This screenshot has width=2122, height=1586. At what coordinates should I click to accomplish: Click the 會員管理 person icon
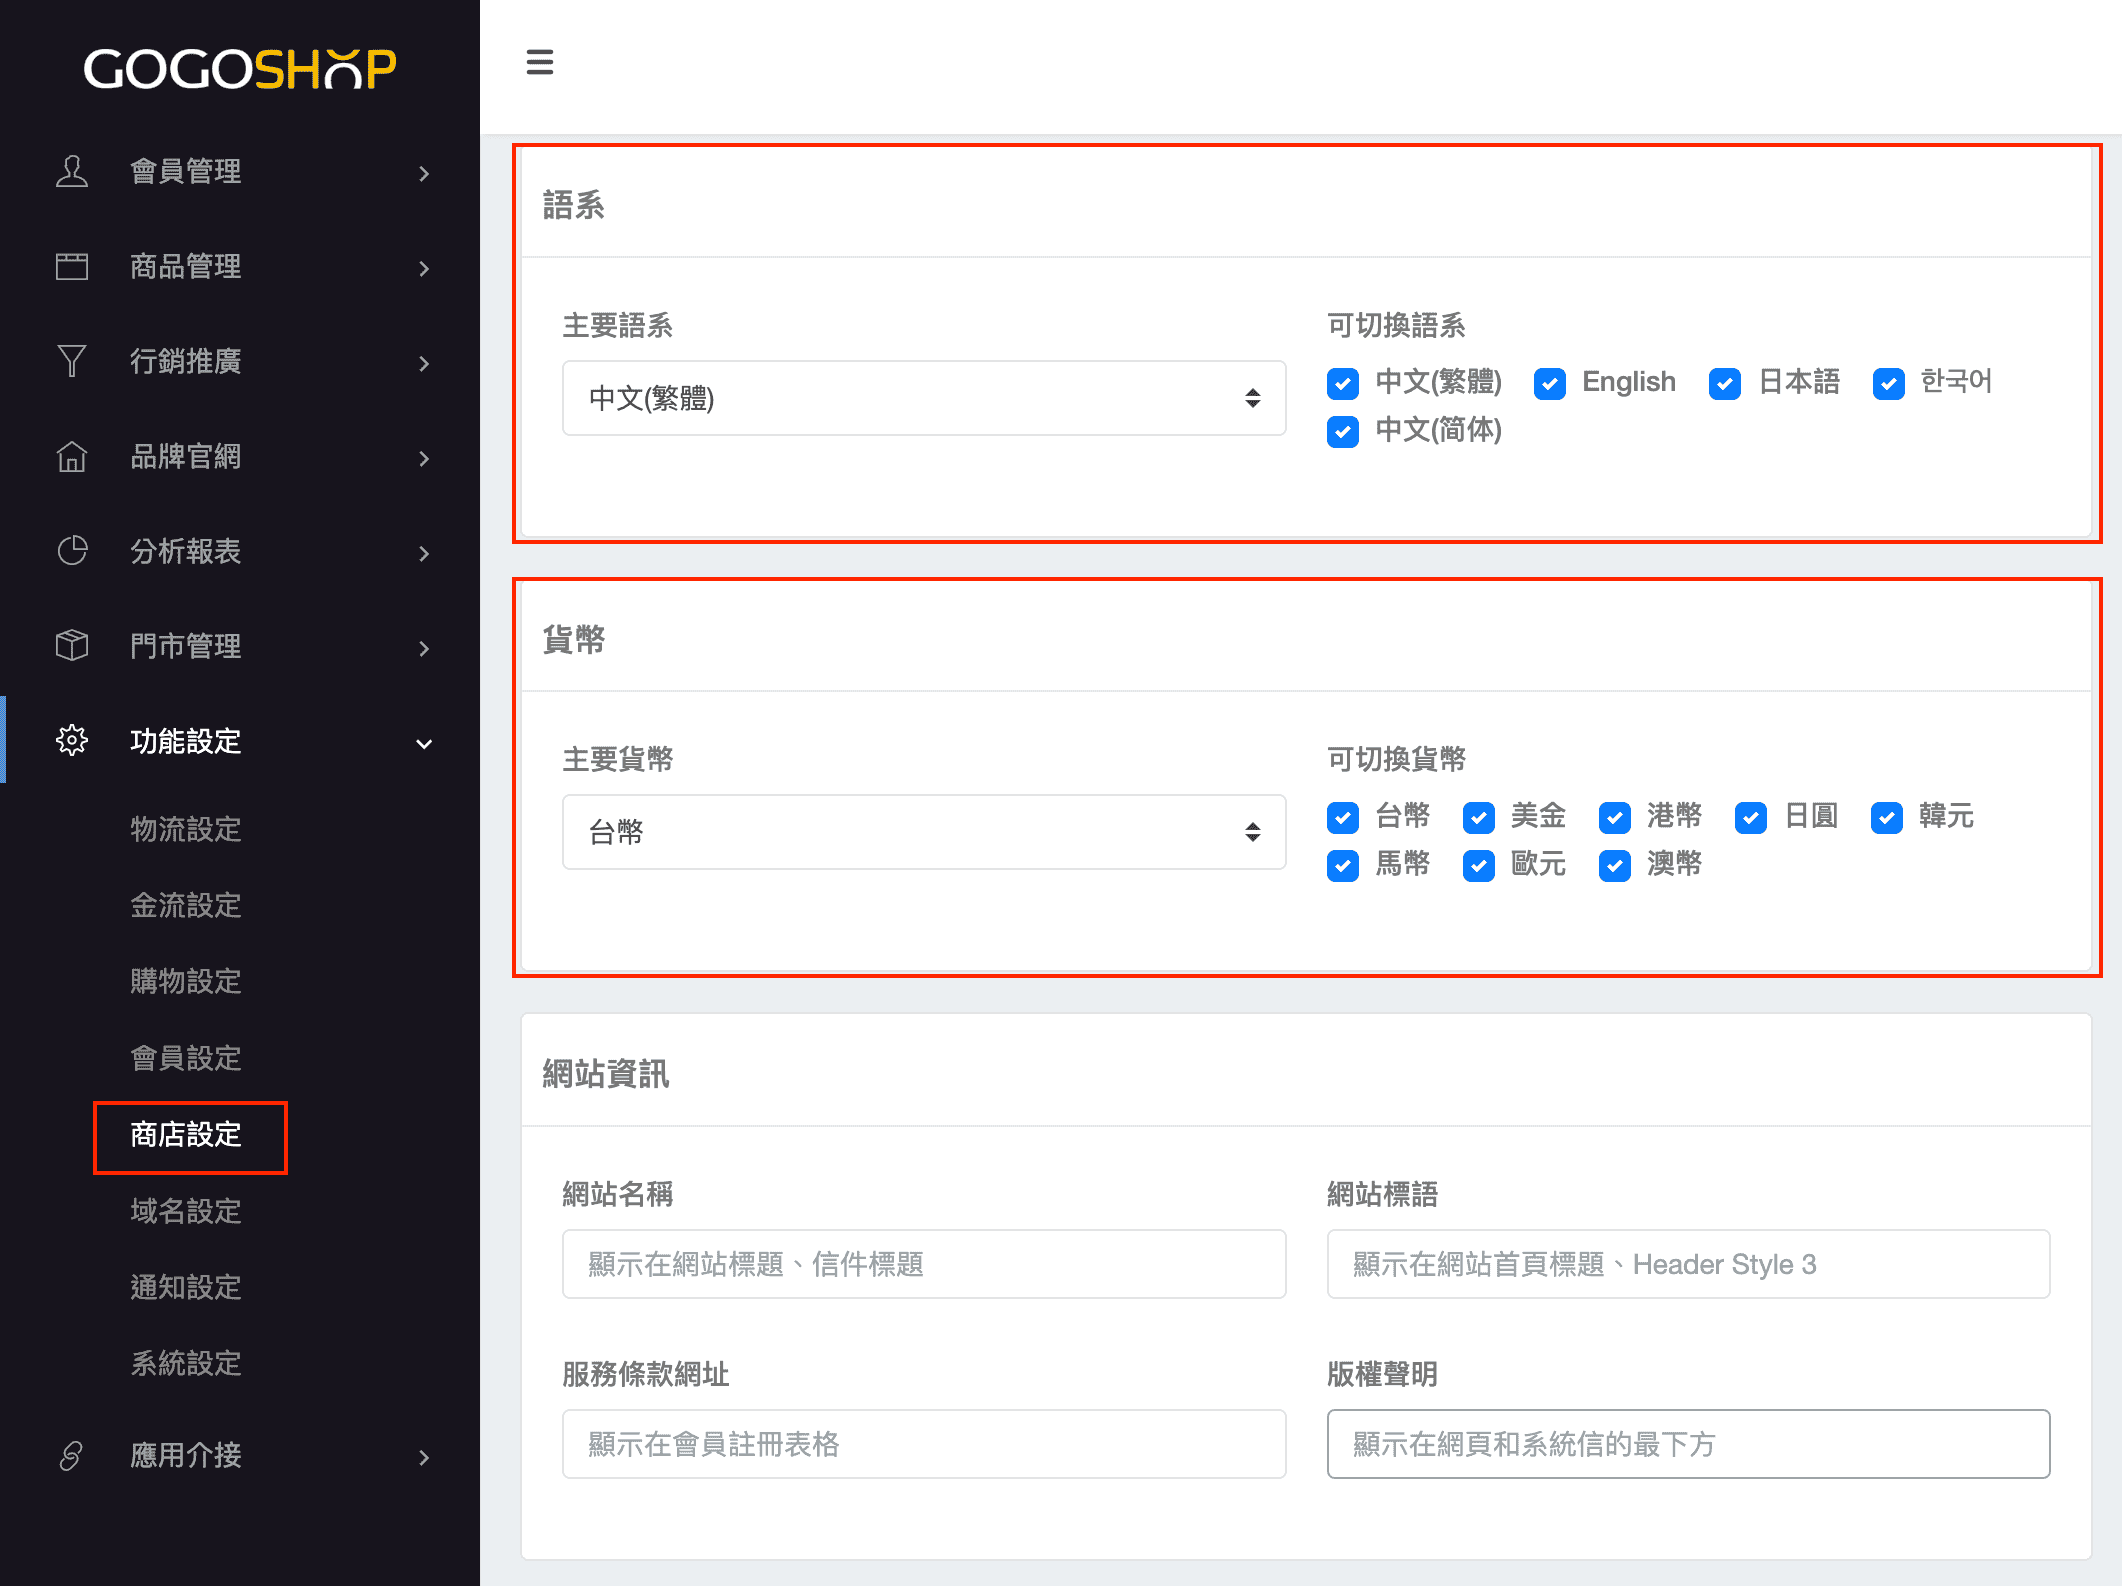click(x=72, y=172)
